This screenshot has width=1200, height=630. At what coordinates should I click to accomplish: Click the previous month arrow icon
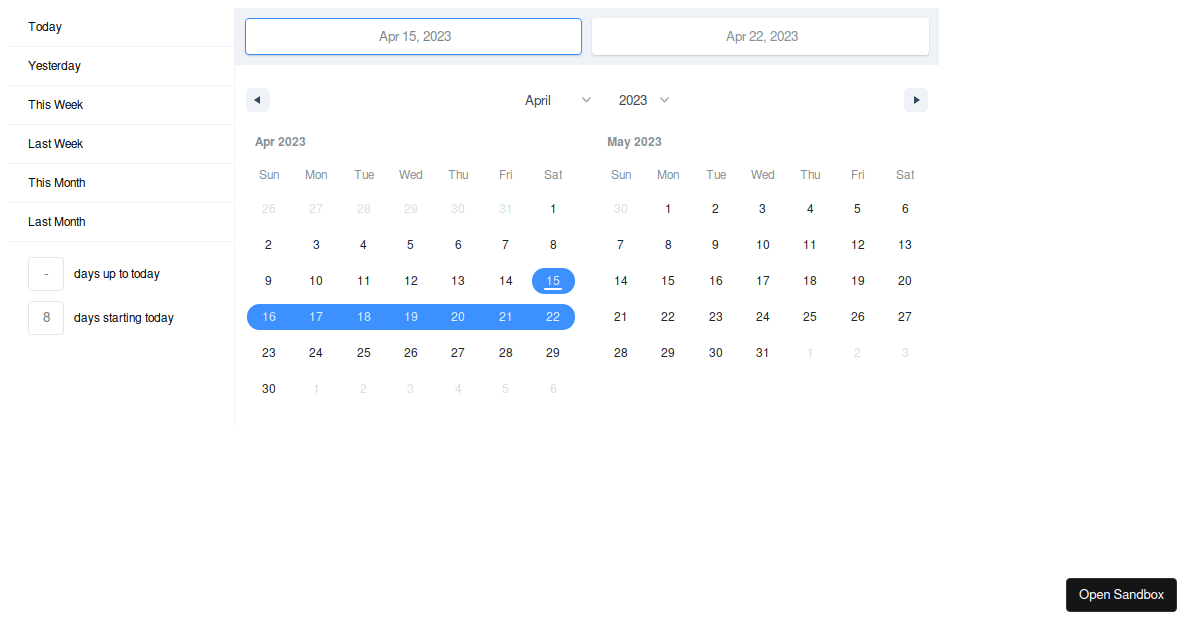(258, 100)
